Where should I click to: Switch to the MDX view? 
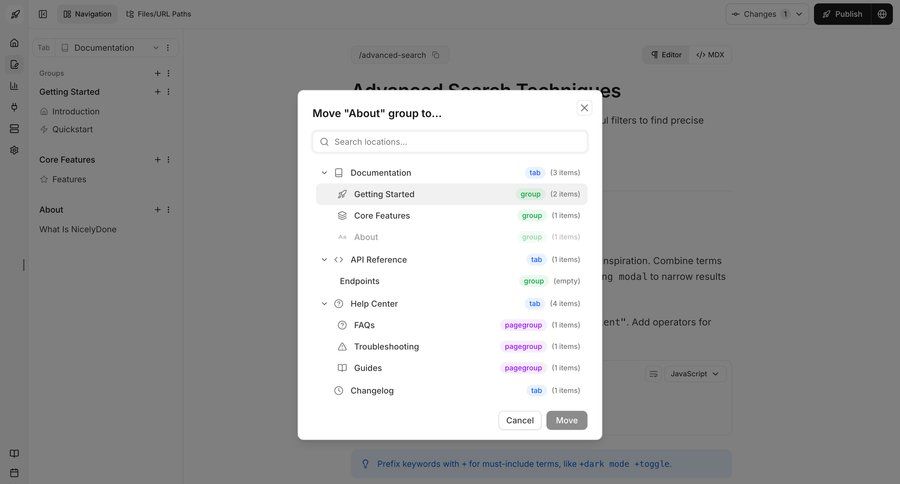tap(710, 55)
